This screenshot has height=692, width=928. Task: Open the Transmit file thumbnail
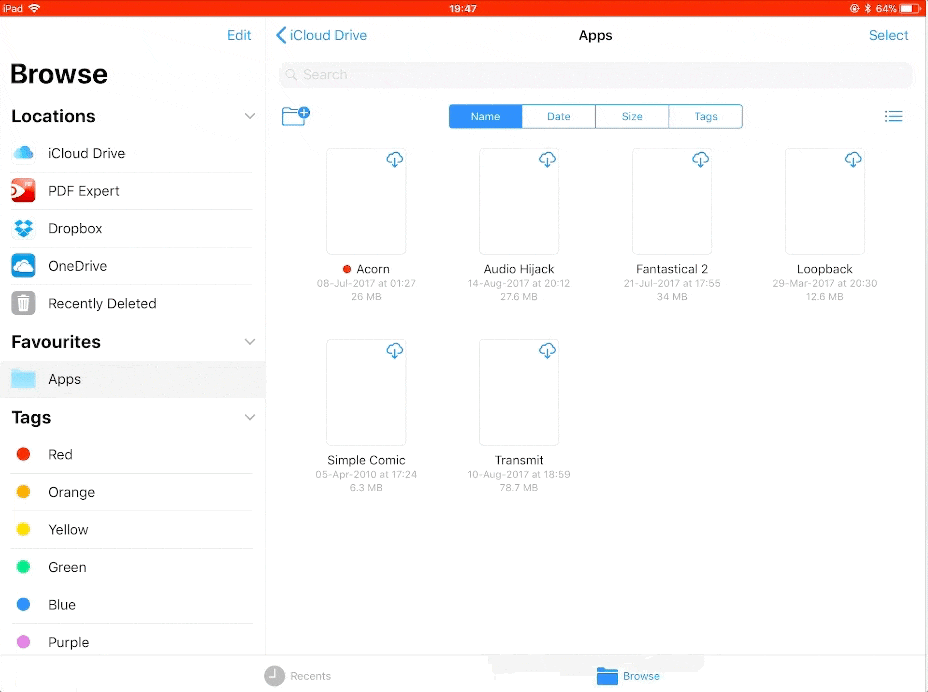tap(519, 392)
